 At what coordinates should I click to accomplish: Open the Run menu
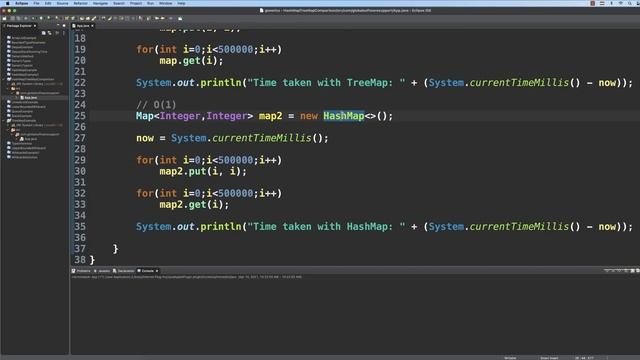[x=150, y=3]
